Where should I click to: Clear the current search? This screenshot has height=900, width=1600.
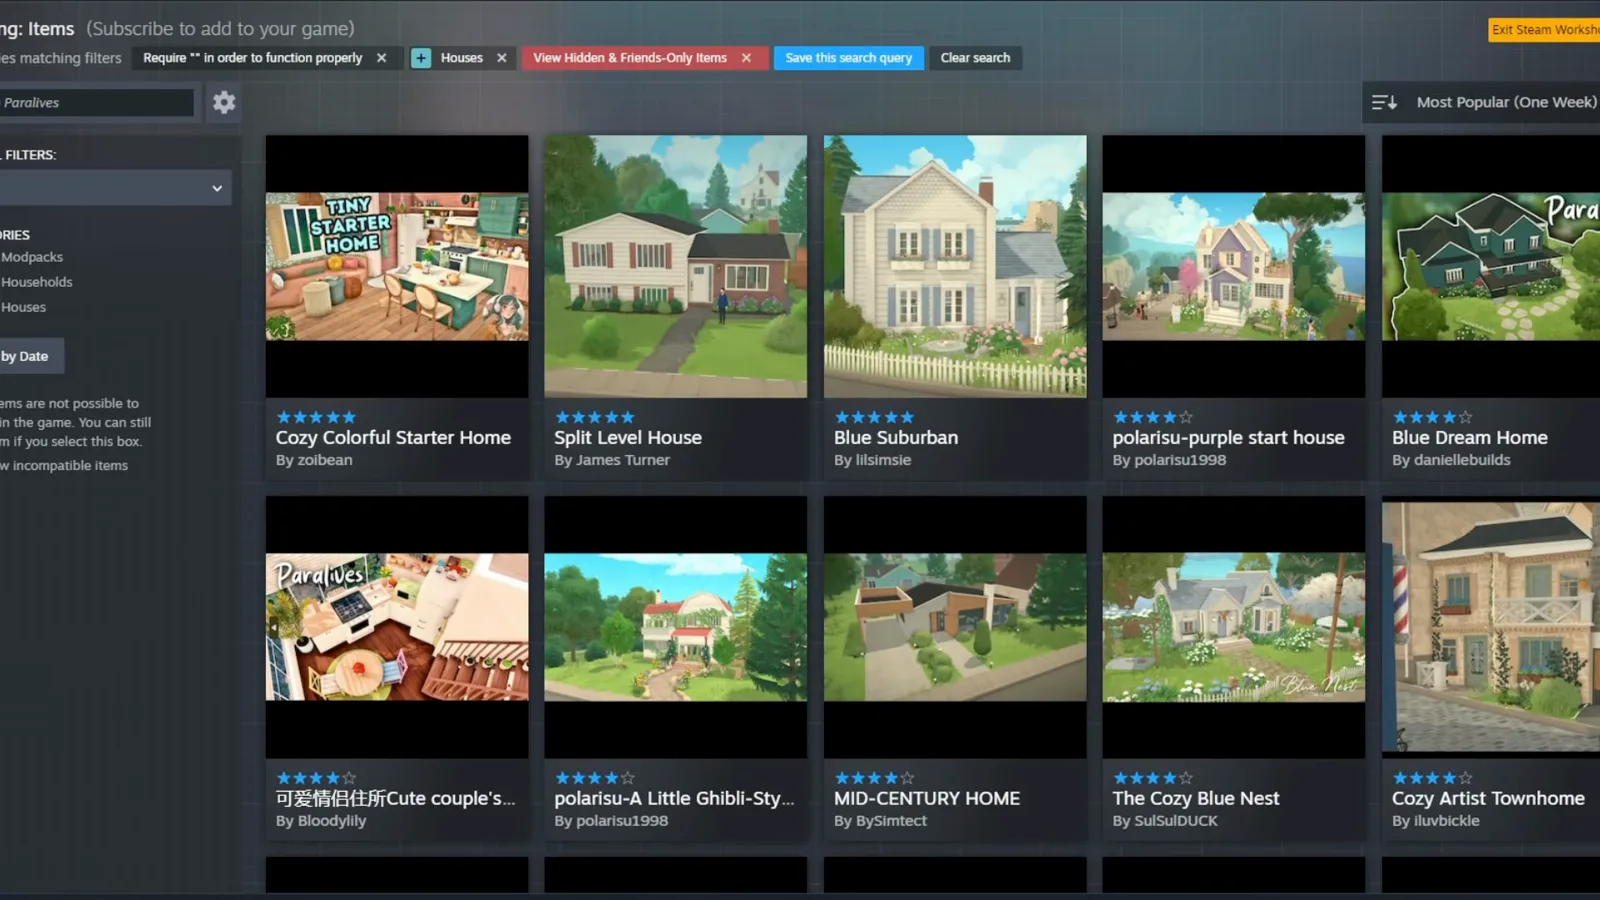[975, 58]
